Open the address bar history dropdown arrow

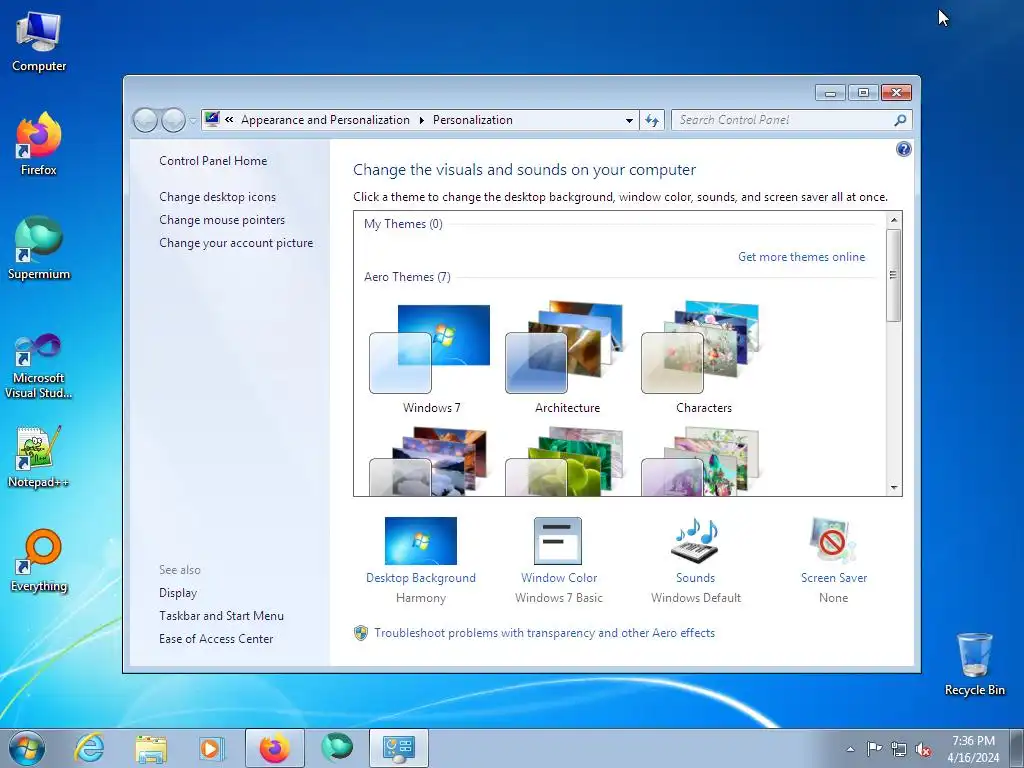coord(629,120)
